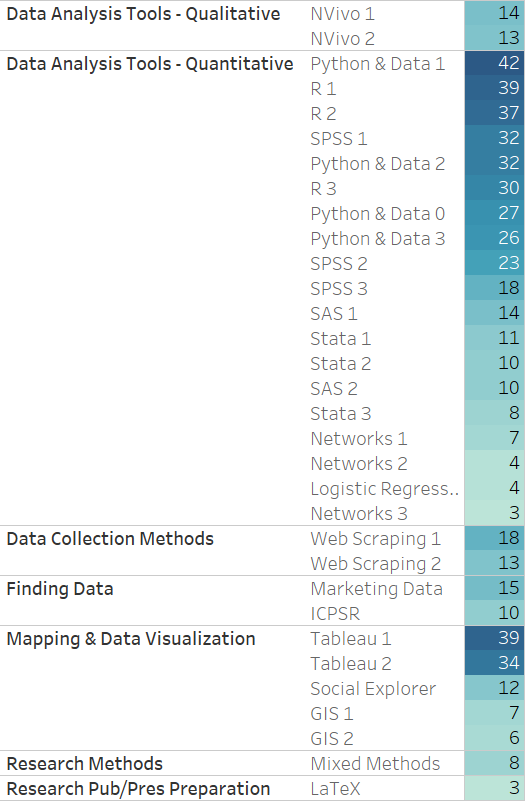Screen dimensions: 525x801
Task: Click the 'R 2' row label
Action: (323, 114)
